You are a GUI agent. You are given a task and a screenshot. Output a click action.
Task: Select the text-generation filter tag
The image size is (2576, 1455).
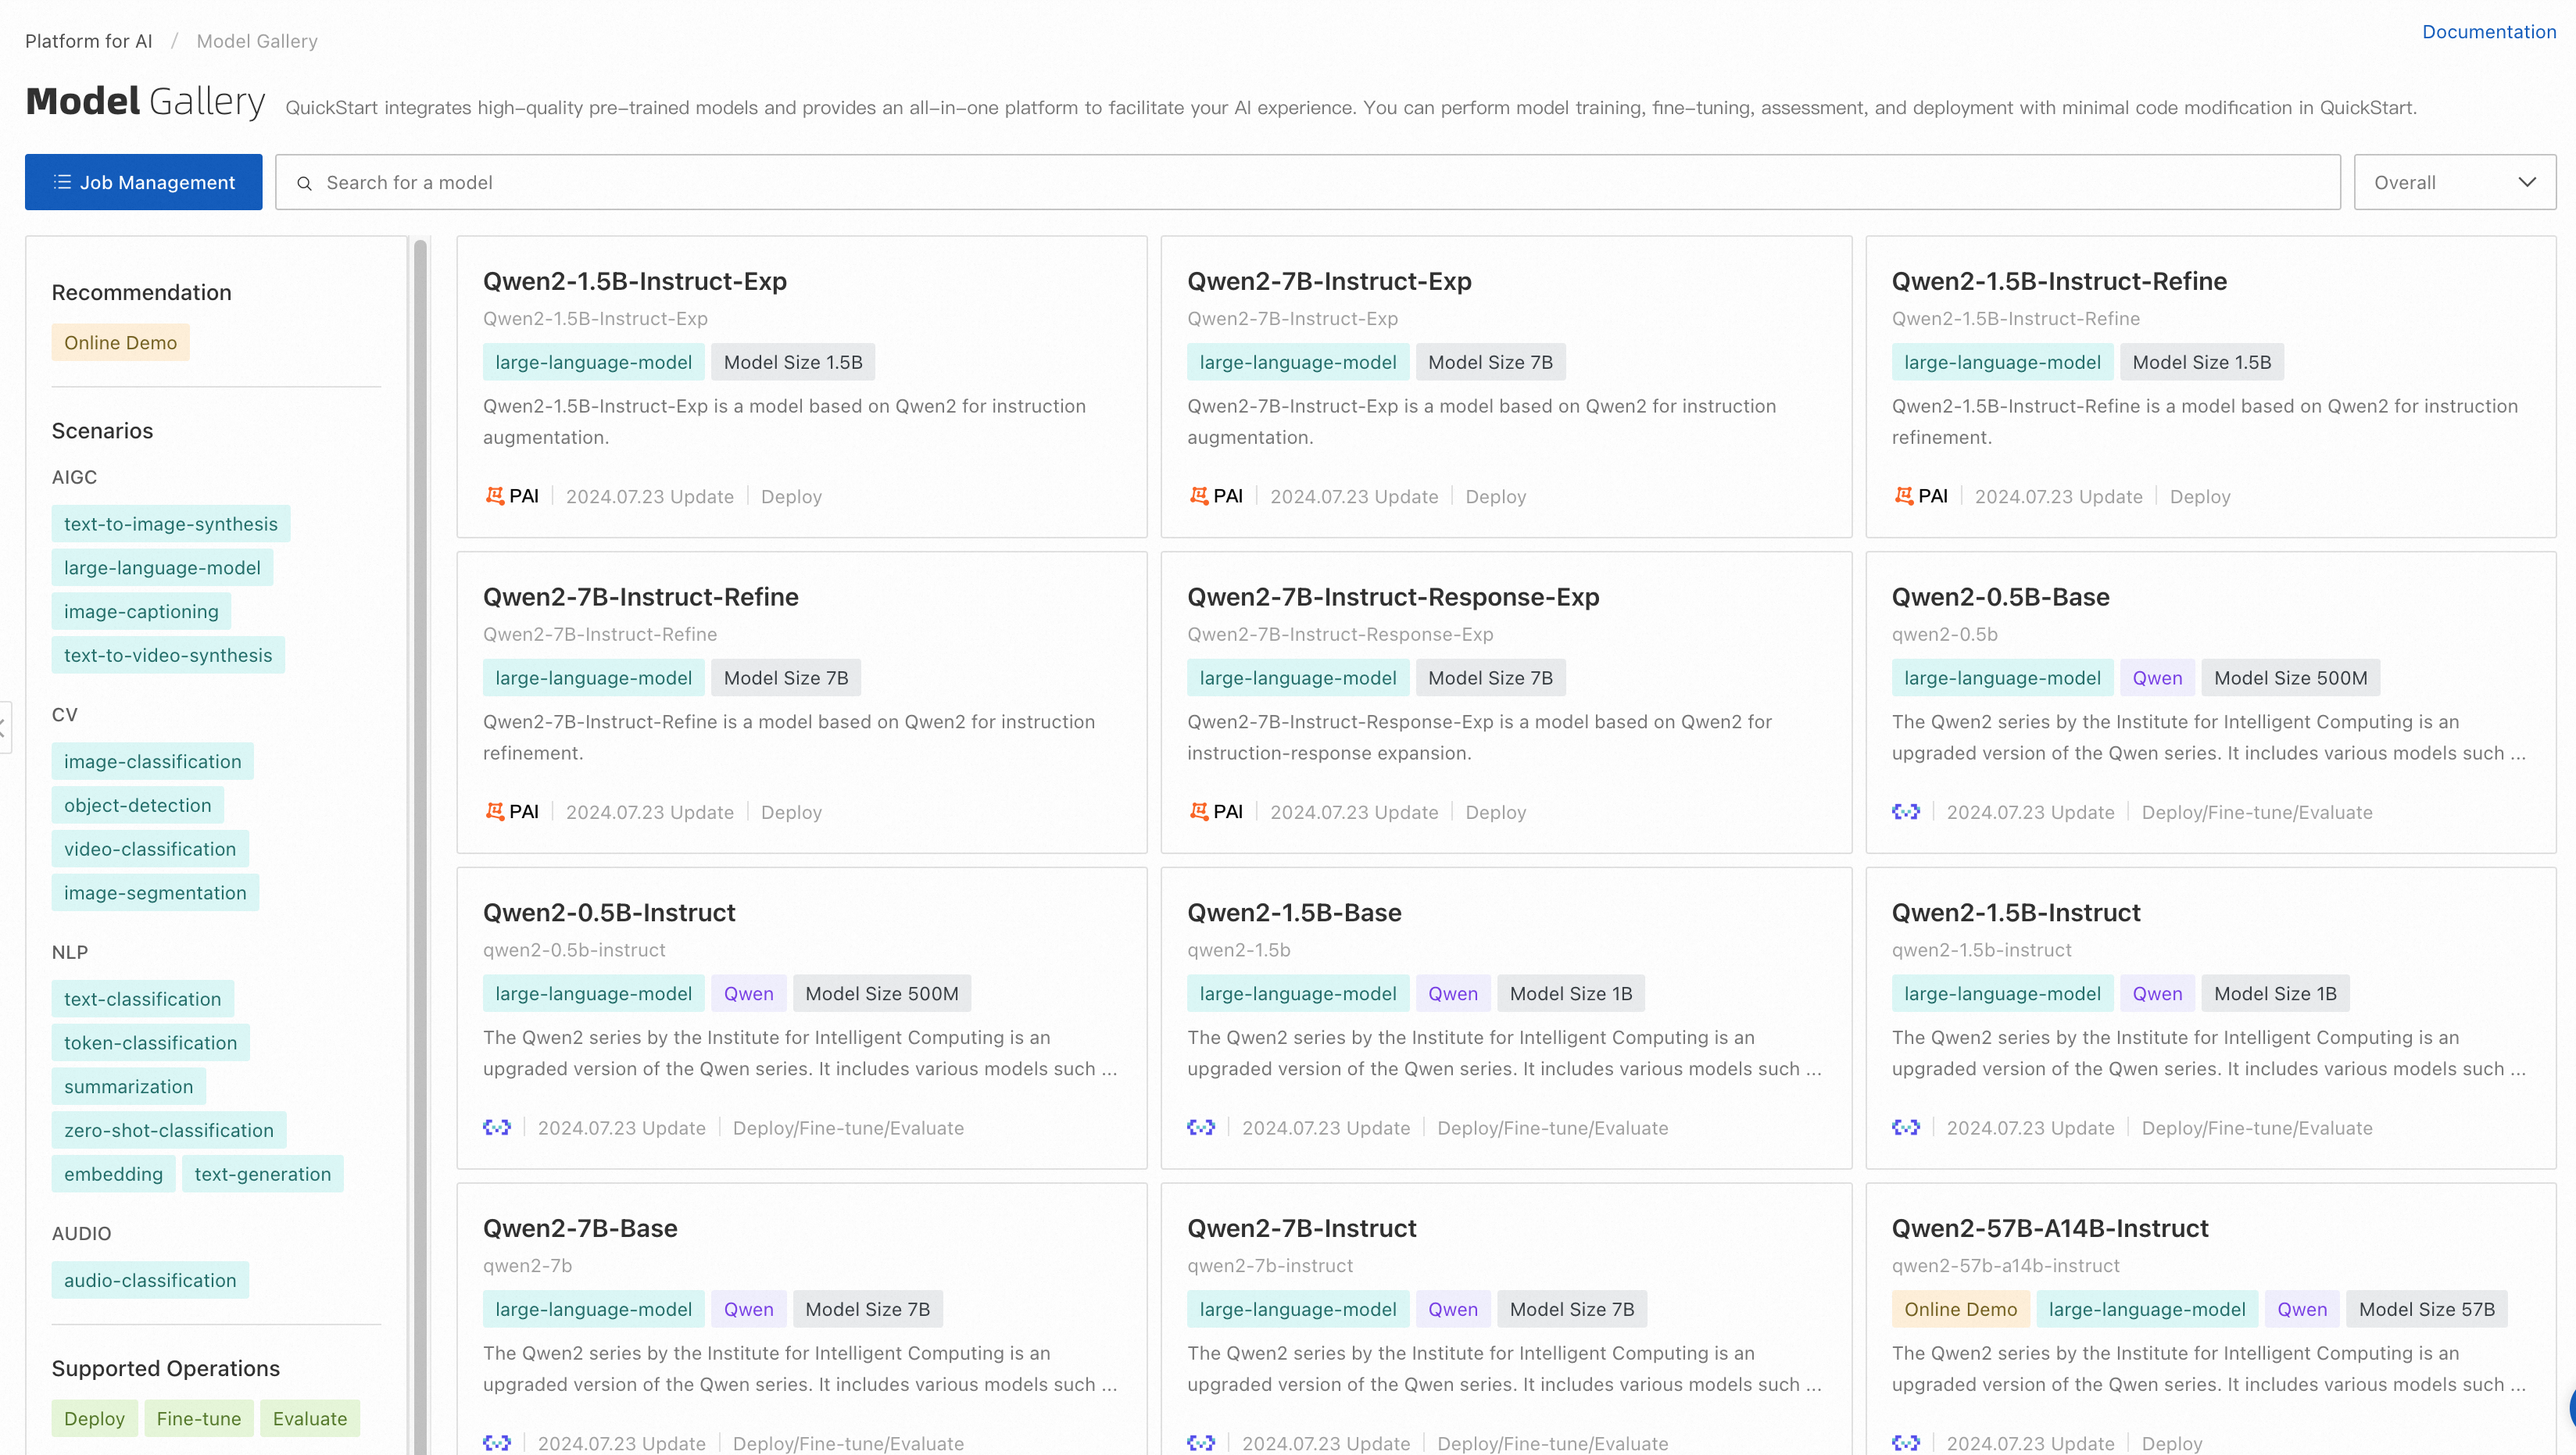pyautogui.click(x=263, y=1174)
